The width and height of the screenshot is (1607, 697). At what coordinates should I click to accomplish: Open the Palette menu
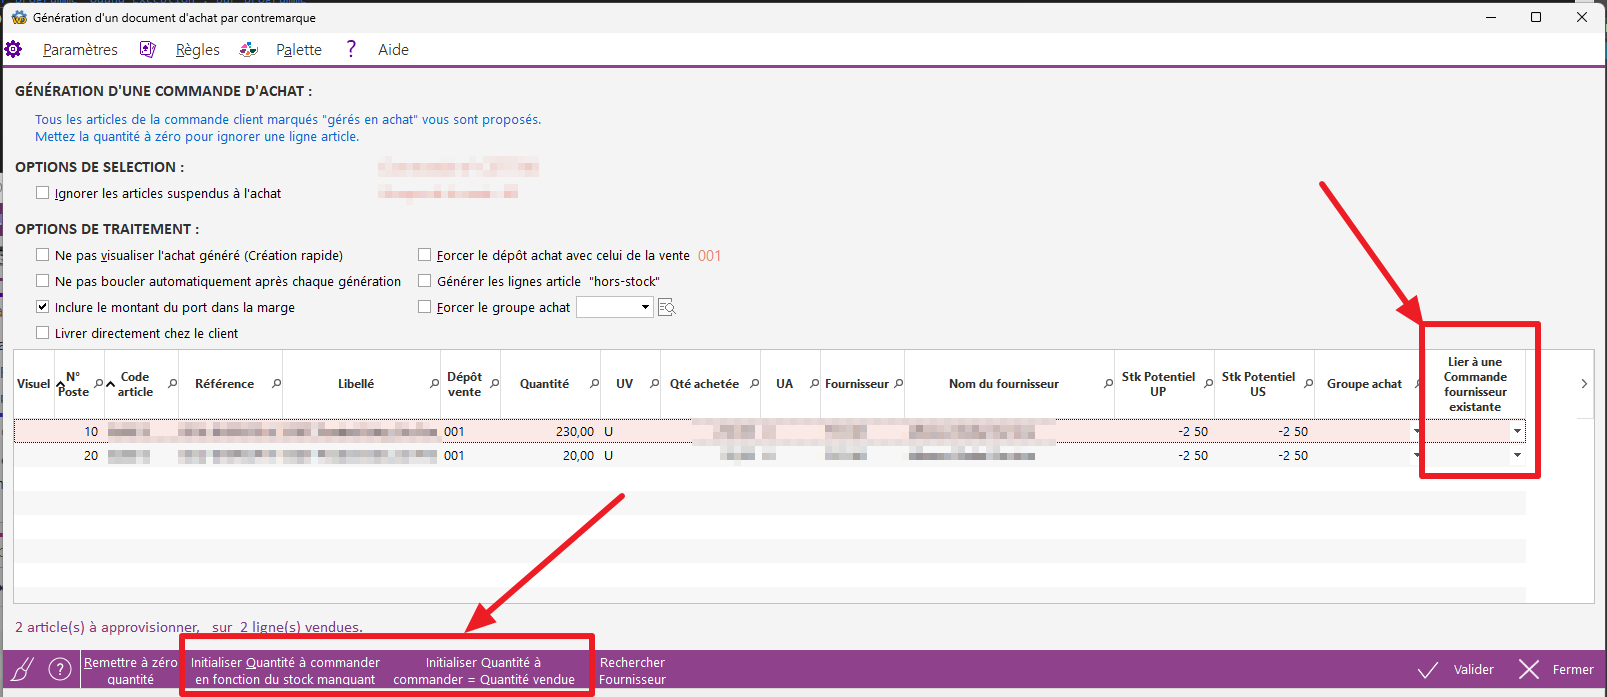click(298, 49)
